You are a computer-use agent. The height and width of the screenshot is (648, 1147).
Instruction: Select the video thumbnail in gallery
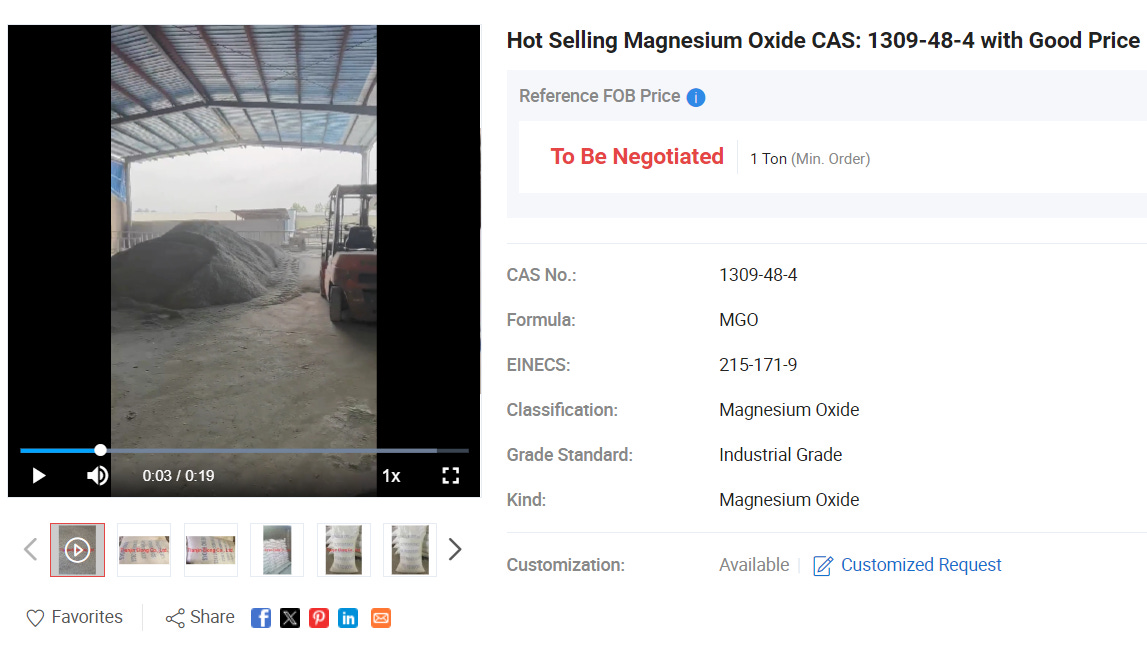click(78, 550)
